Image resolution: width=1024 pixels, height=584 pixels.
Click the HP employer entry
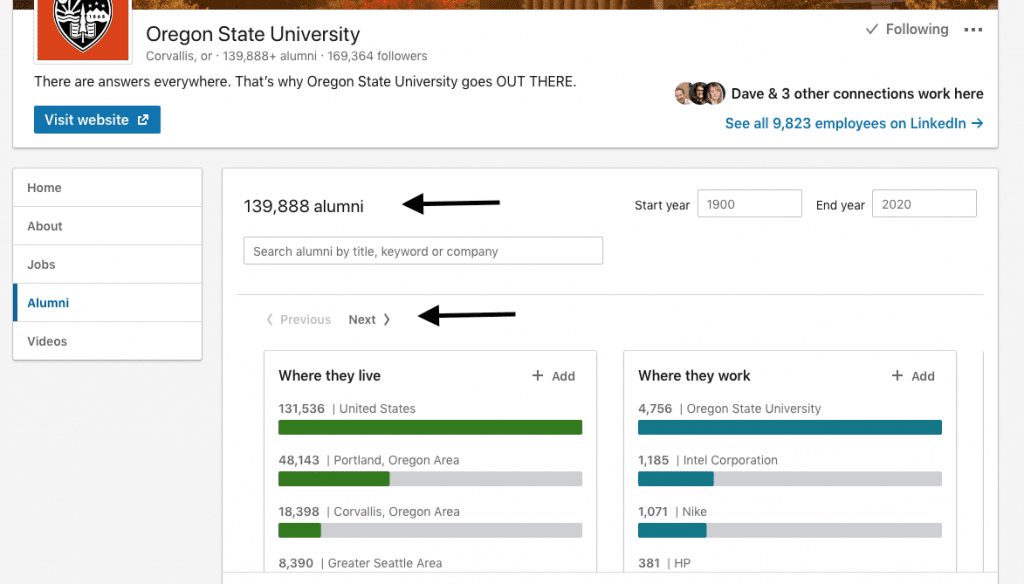[x=664, y=563]
